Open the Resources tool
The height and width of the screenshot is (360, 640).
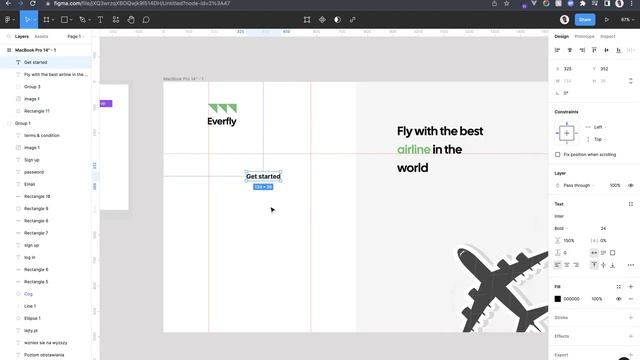coord(116,20)
